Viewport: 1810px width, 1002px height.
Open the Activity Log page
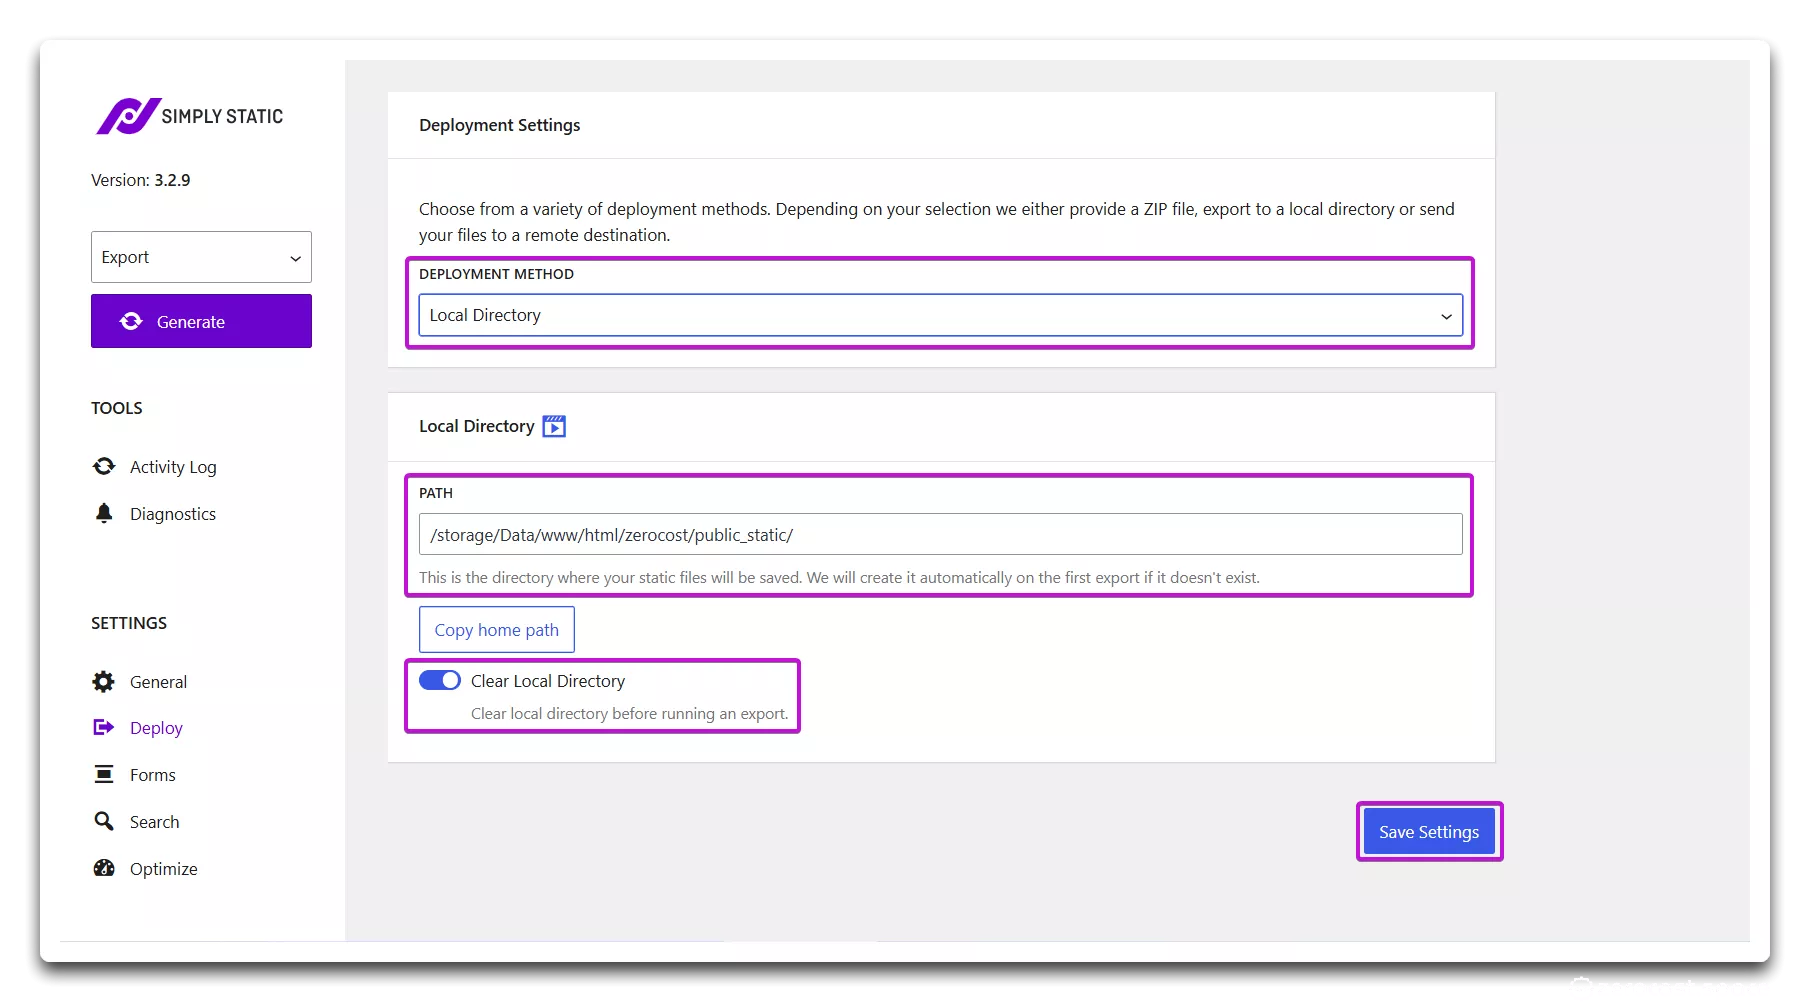pos(173,467)
